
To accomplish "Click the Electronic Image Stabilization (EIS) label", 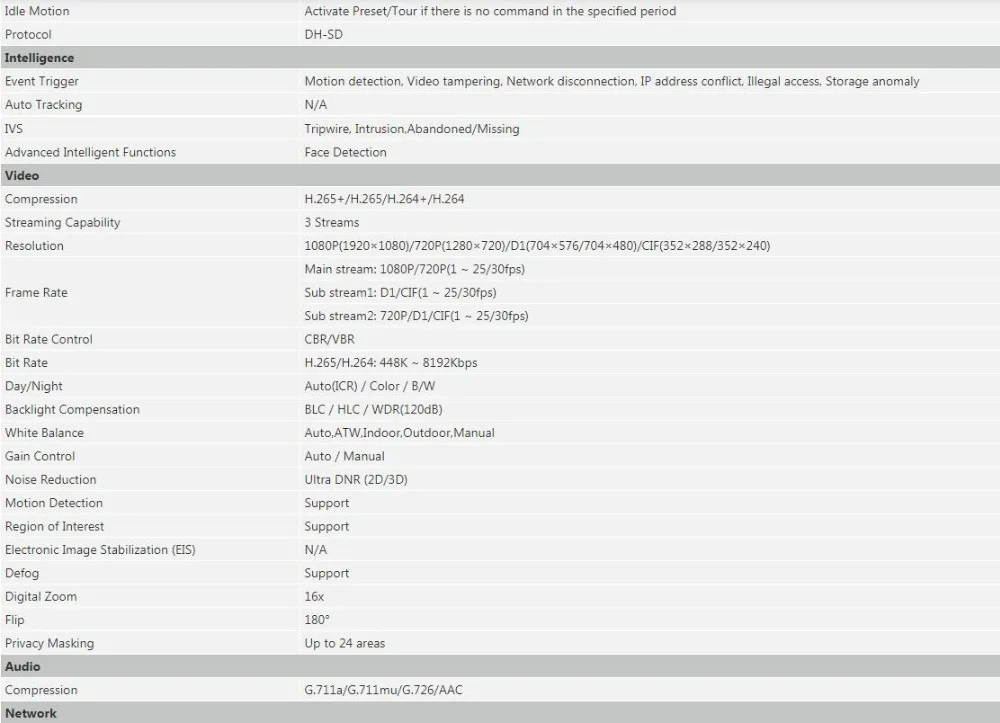I will point(100,550).
